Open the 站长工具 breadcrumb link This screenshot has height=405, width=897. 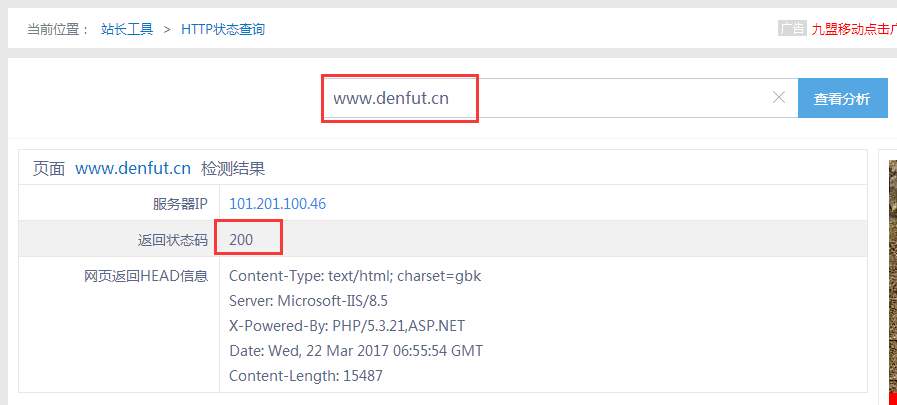tap(127, 29)
